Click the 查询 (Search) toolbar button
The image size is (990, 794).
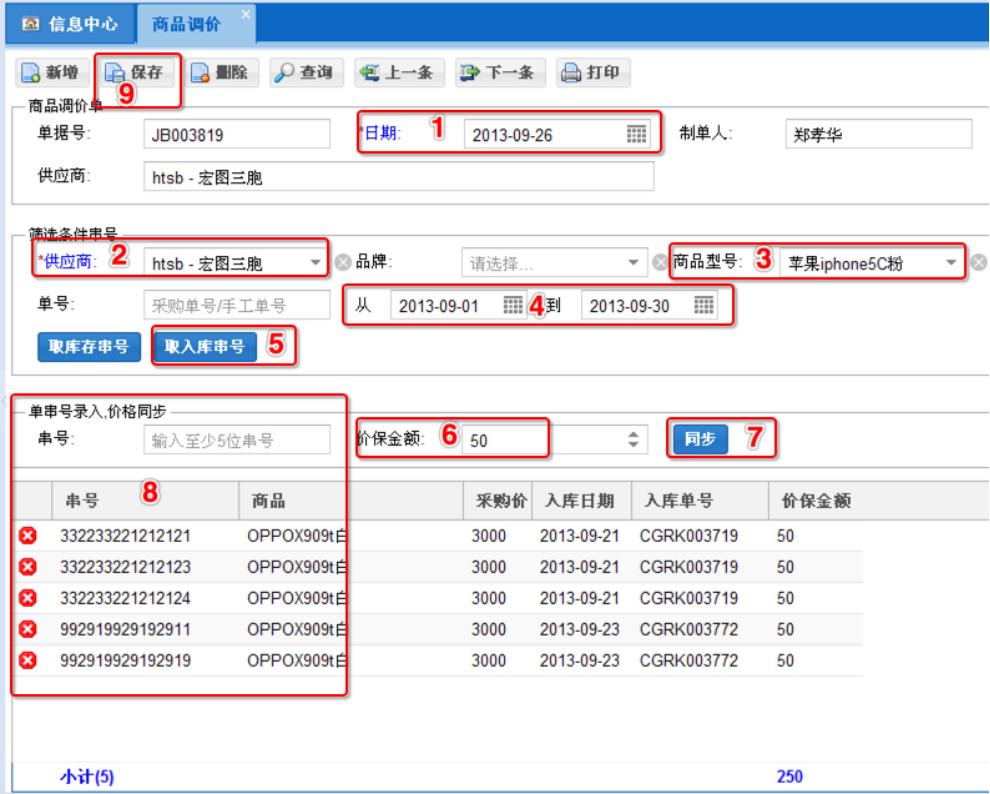307,73
